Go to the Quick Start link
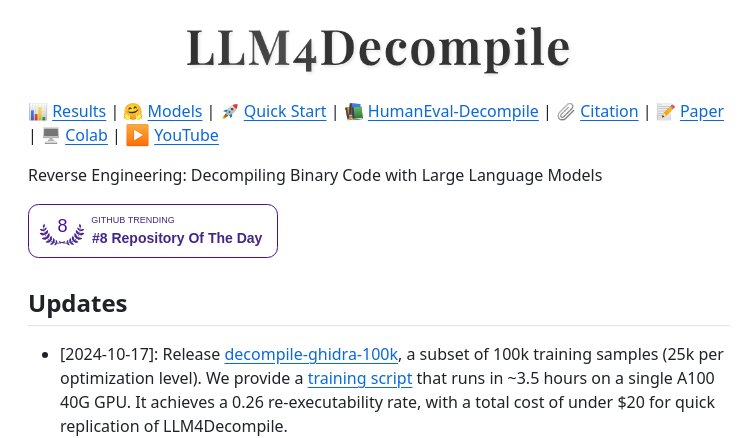Image resolution: width=754 pixels, height=438 pixels. (285, 112)
